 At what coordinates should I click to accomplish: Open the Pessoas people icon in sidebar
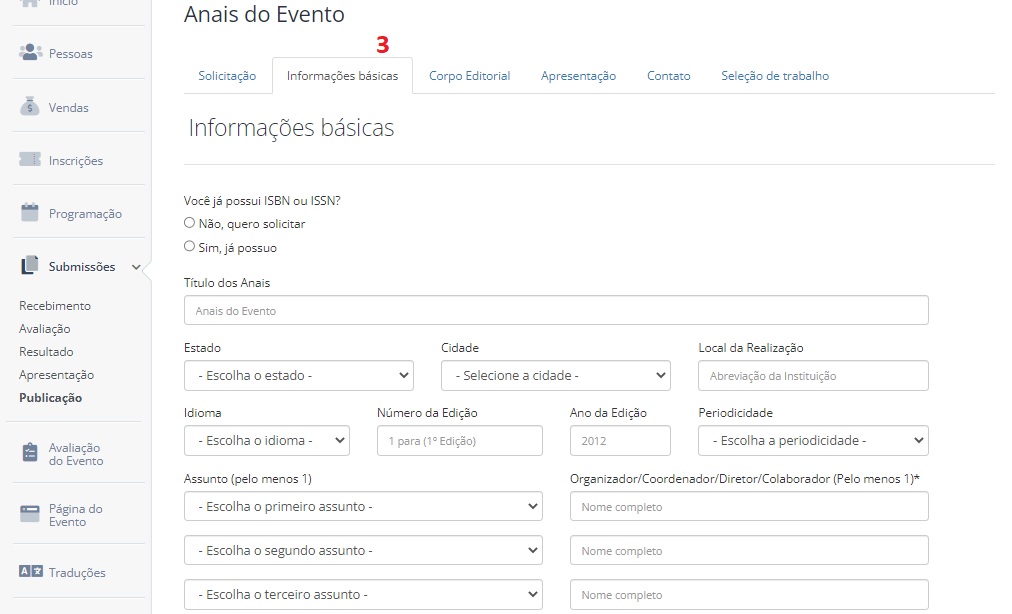(30, 52)
